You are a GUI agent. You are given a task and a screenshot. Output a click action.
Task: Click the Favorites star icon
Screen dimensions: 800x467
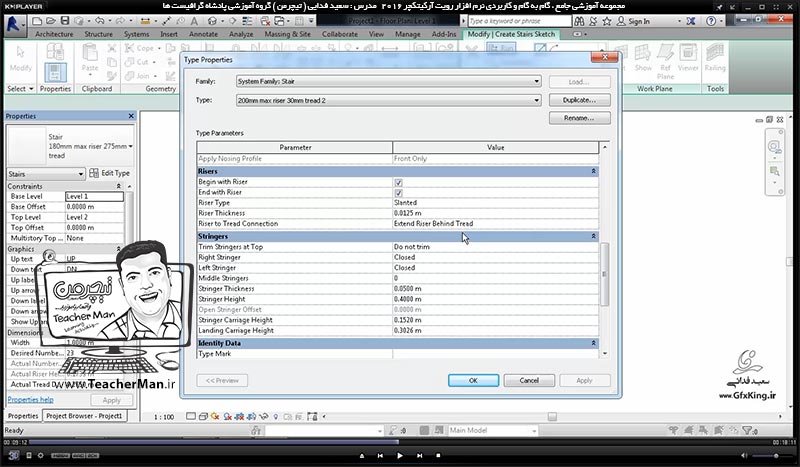[x=607, y=21]
